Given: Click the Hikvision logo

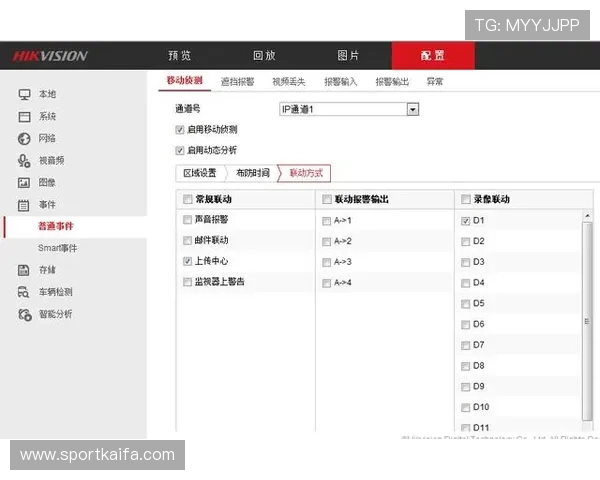Looking at the screenshot, I should pos(50,56).
